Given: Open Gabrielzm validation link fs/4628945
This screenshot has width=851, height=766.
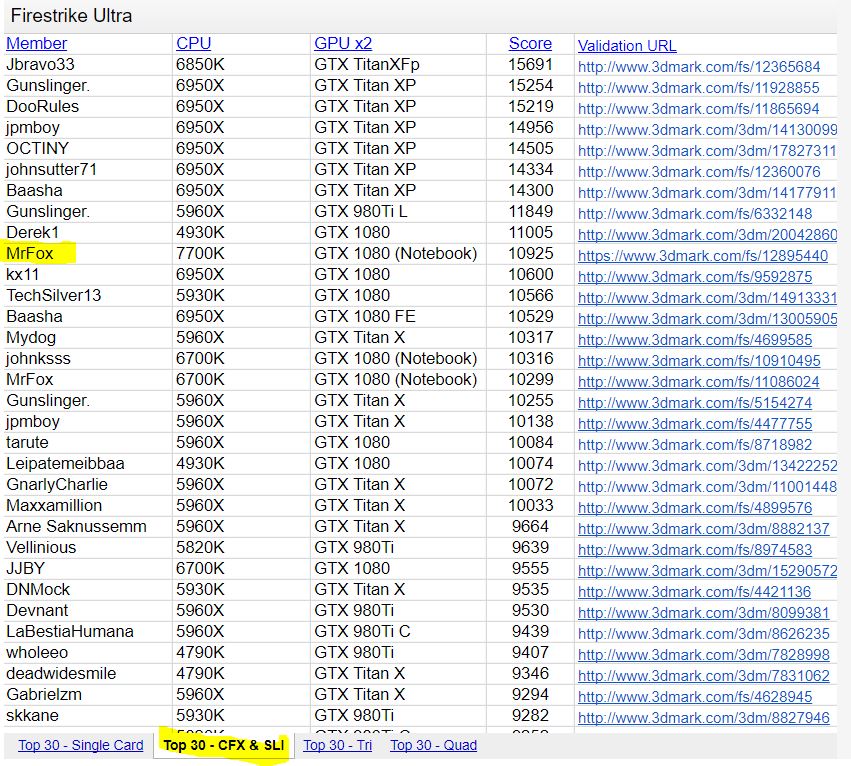Looking at the screenshot, I should click(695, 697).
